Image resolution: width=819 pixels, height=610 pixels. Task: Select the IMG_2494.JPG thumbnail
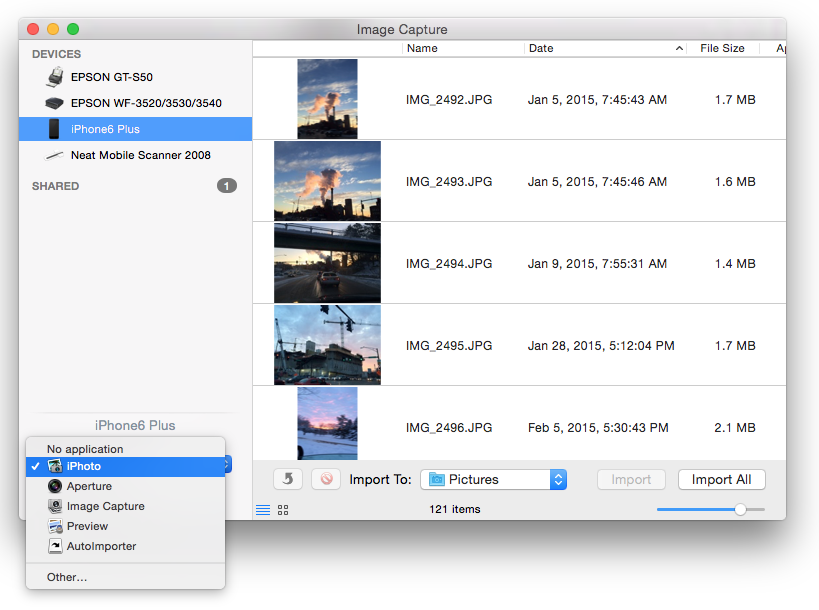(327, 263)
